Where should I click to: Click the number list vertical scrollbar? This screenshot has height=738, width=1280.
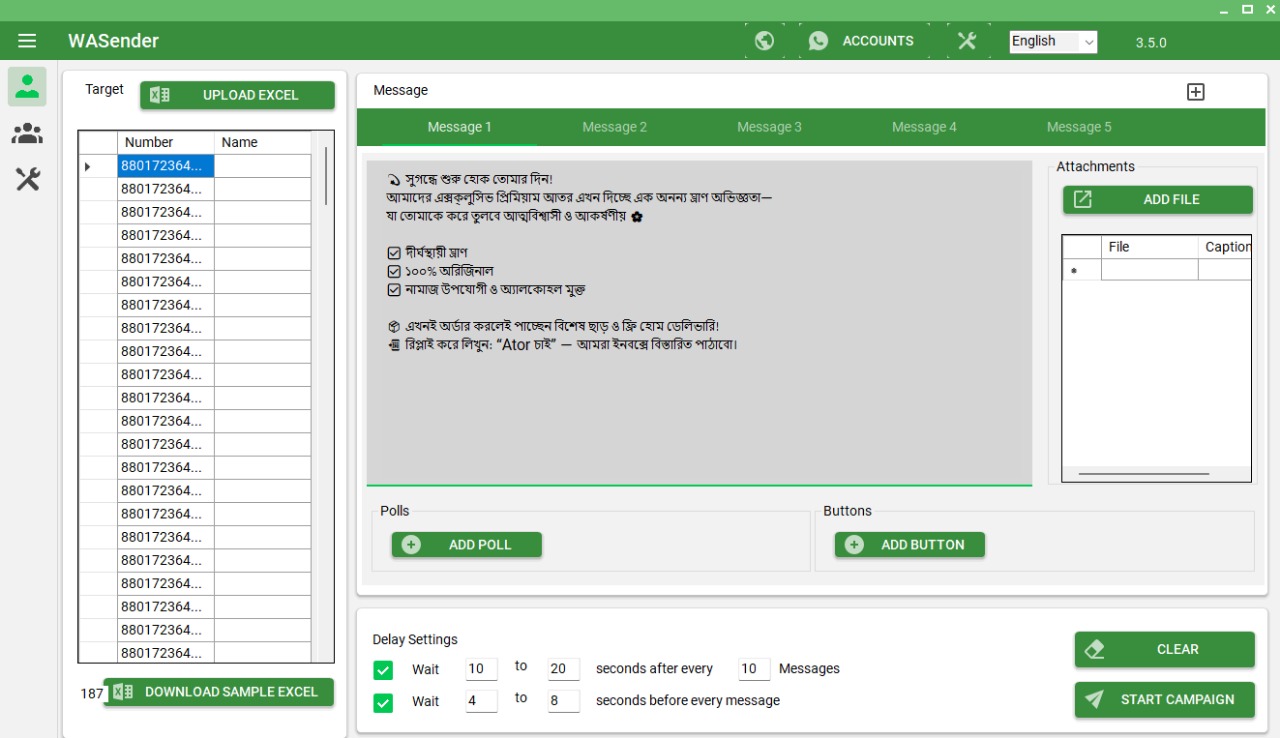[x=325, y=176]
